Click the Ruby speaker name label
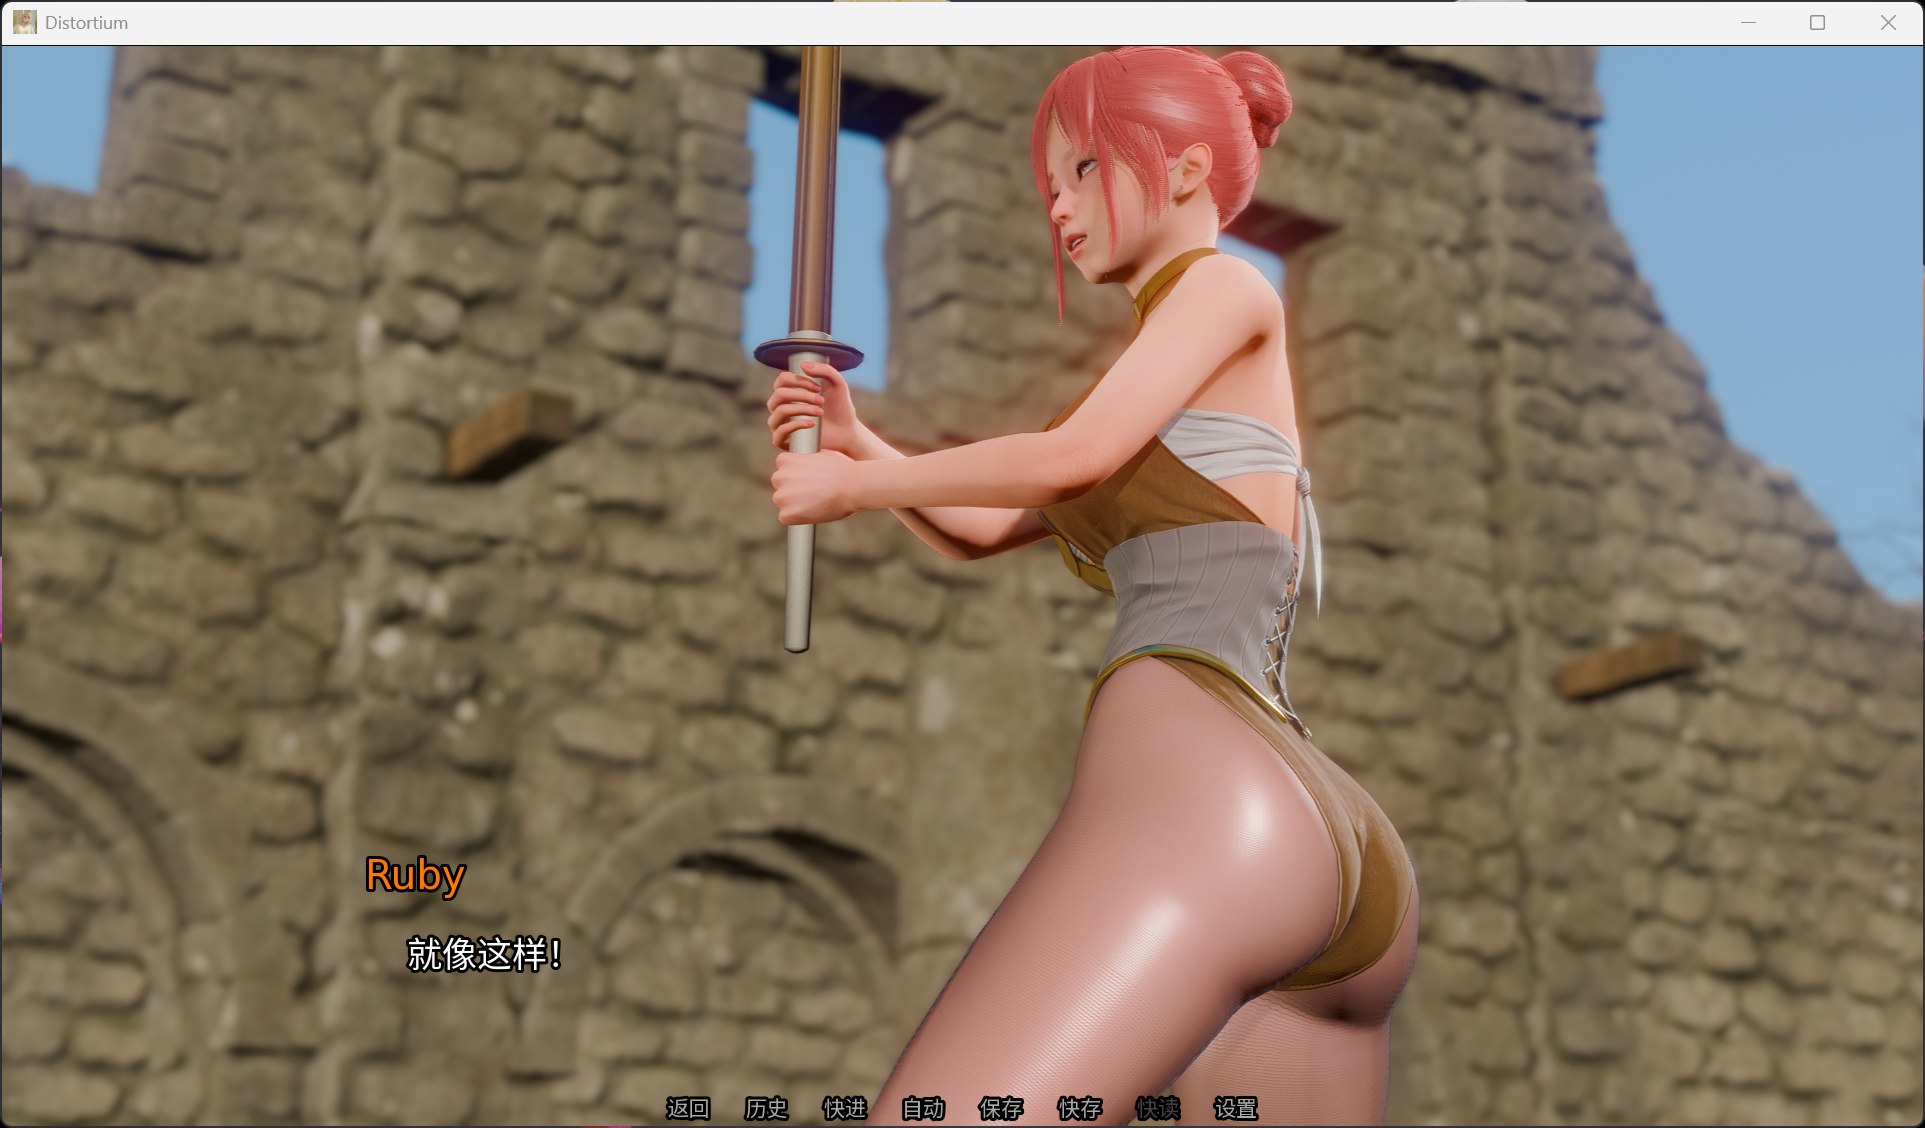 415,875
